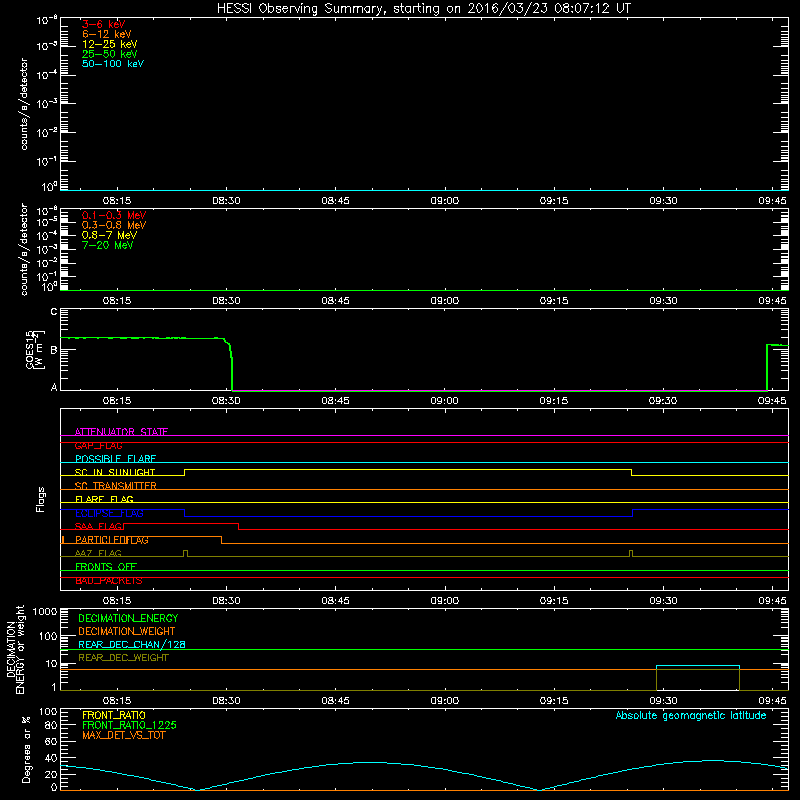This screenshot has height=800, width=800.
Task: Click the GOES flux rise near 09:45
Action: click(x=767, y=367)
